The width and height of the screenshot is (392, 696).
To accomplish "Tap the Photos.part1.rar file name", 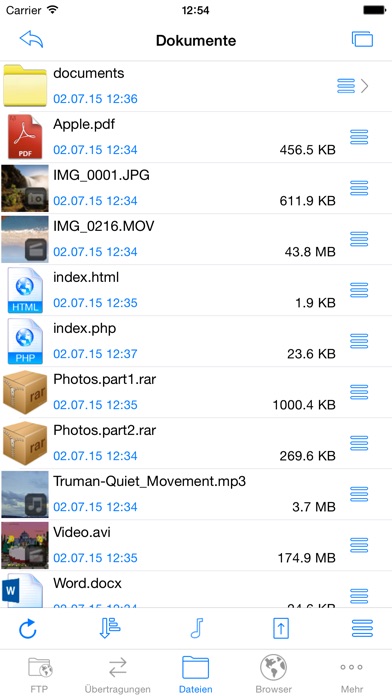I will [x=105, y=380].
